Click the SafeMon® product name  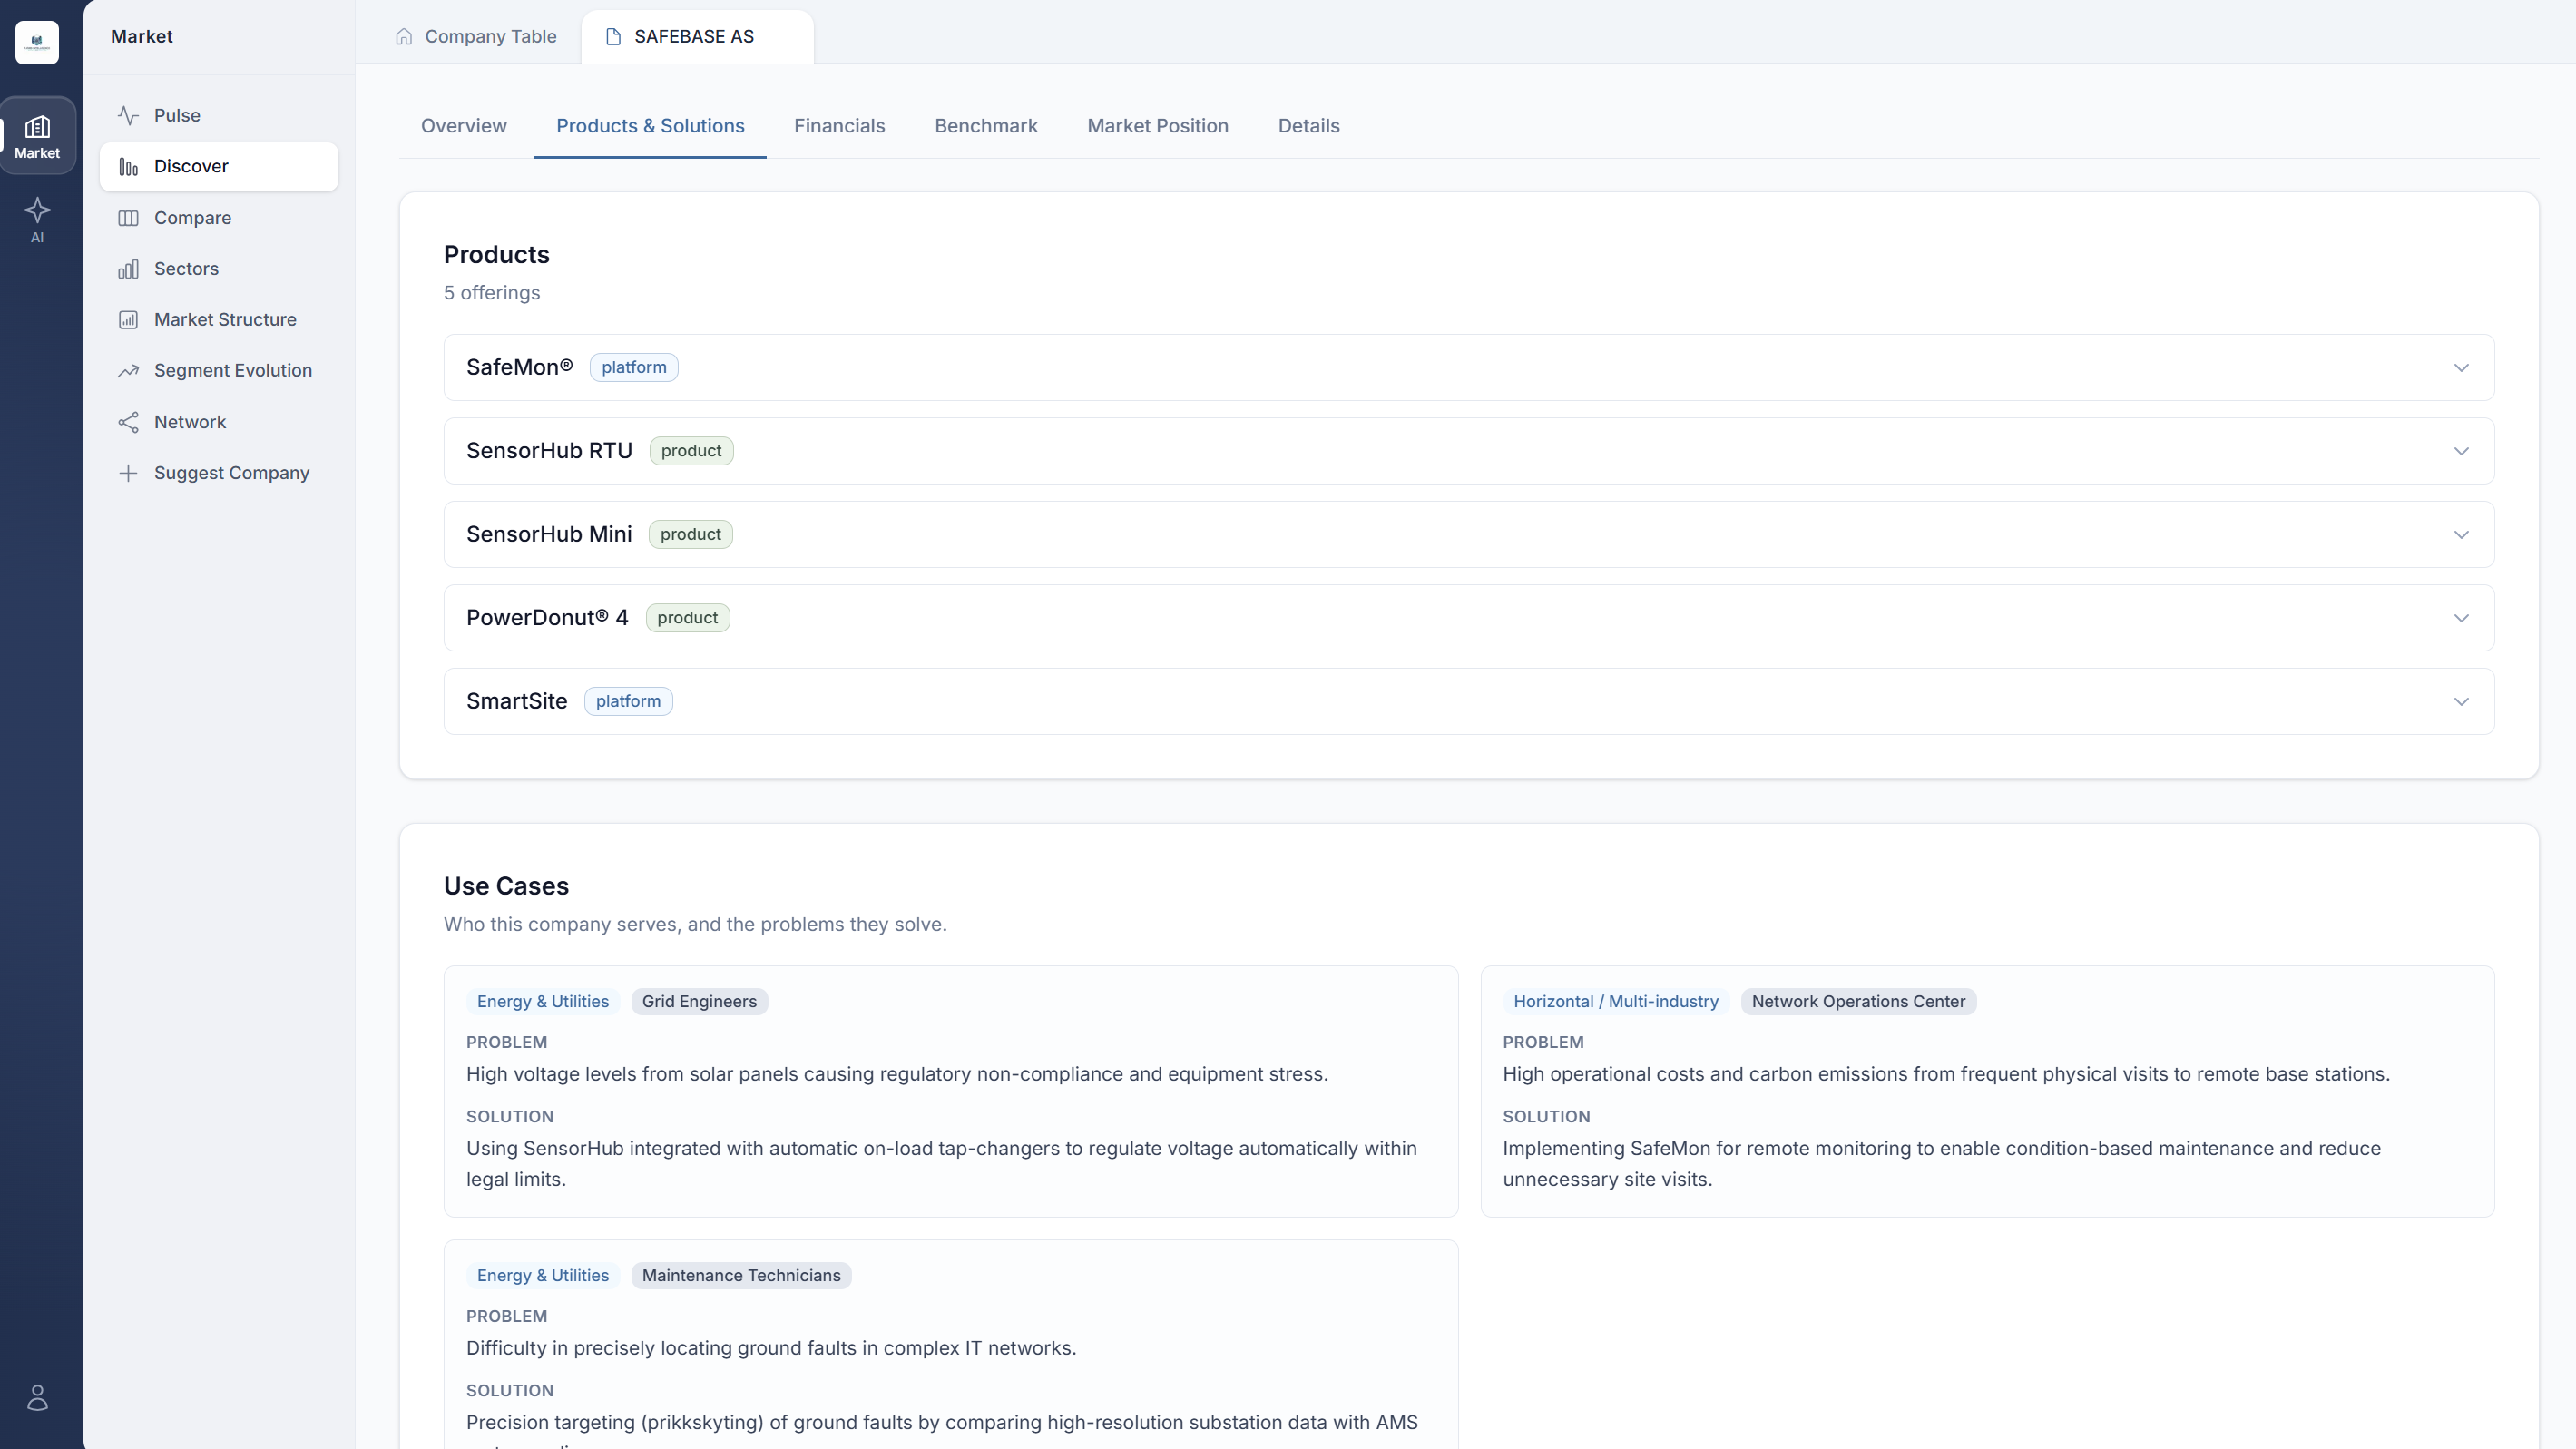(519, 367)
